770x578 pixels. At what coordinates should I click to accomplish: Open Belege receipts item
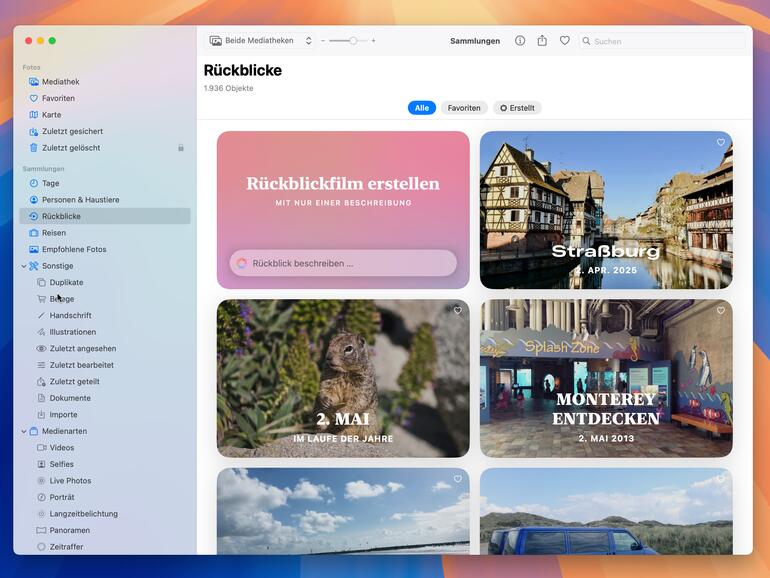tap(104, 299)
